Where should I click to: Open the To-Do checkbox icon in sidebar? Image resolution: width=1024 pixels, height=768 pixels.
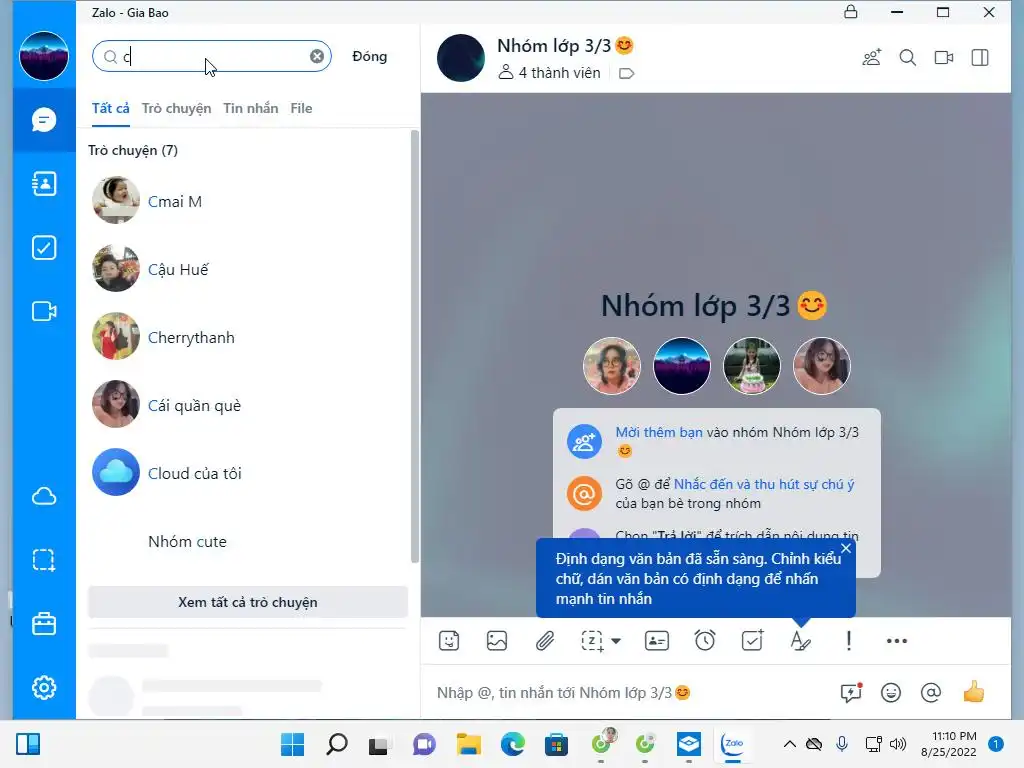44,248
